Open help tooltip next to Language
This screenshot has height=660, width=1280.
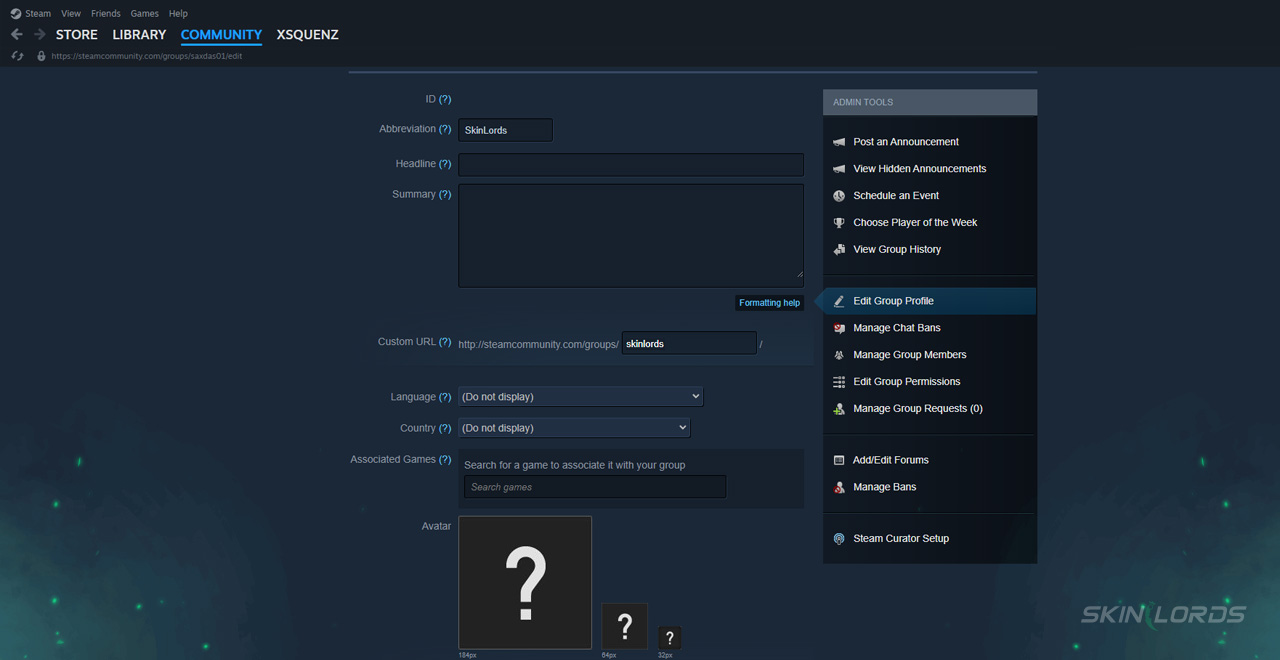point(445,397)
